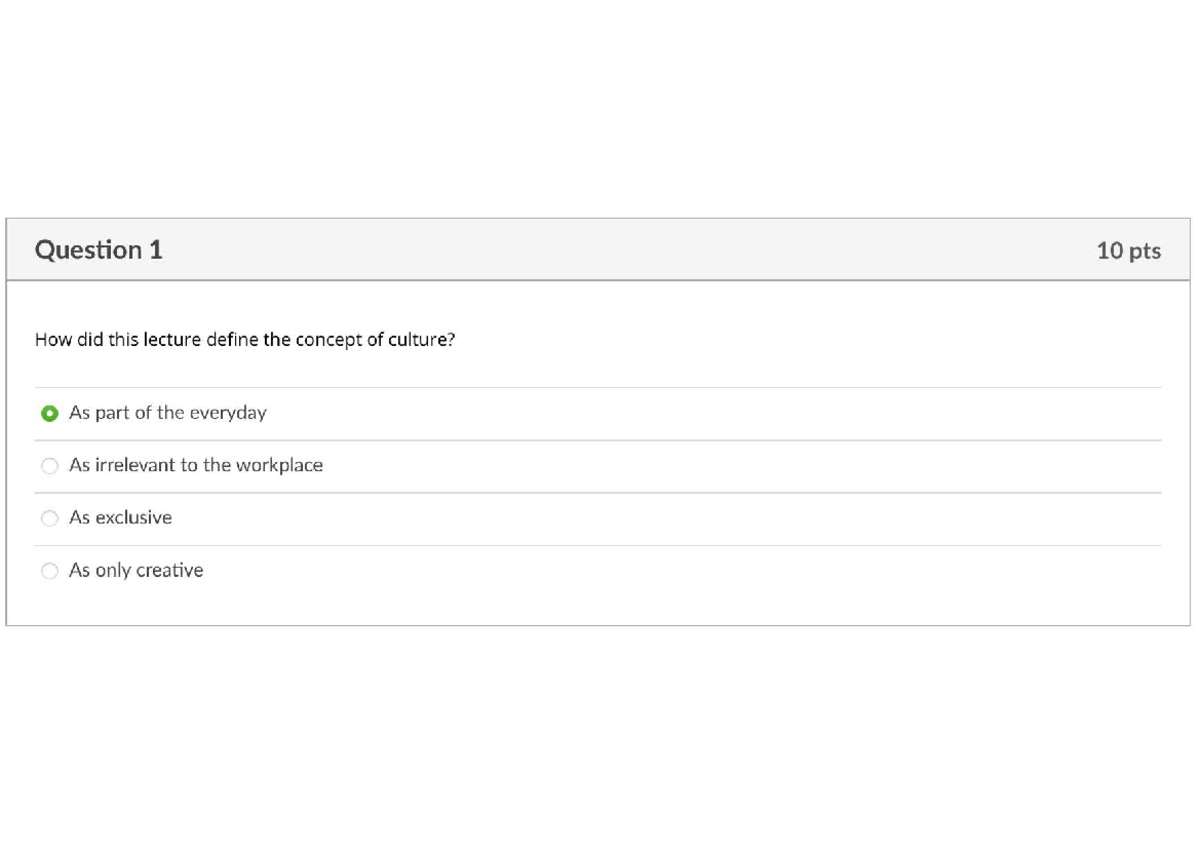Click the word "everyday" in the first answer
Image resolution: width=1200 pixels, height=848 pixels.
click(228, 413)
